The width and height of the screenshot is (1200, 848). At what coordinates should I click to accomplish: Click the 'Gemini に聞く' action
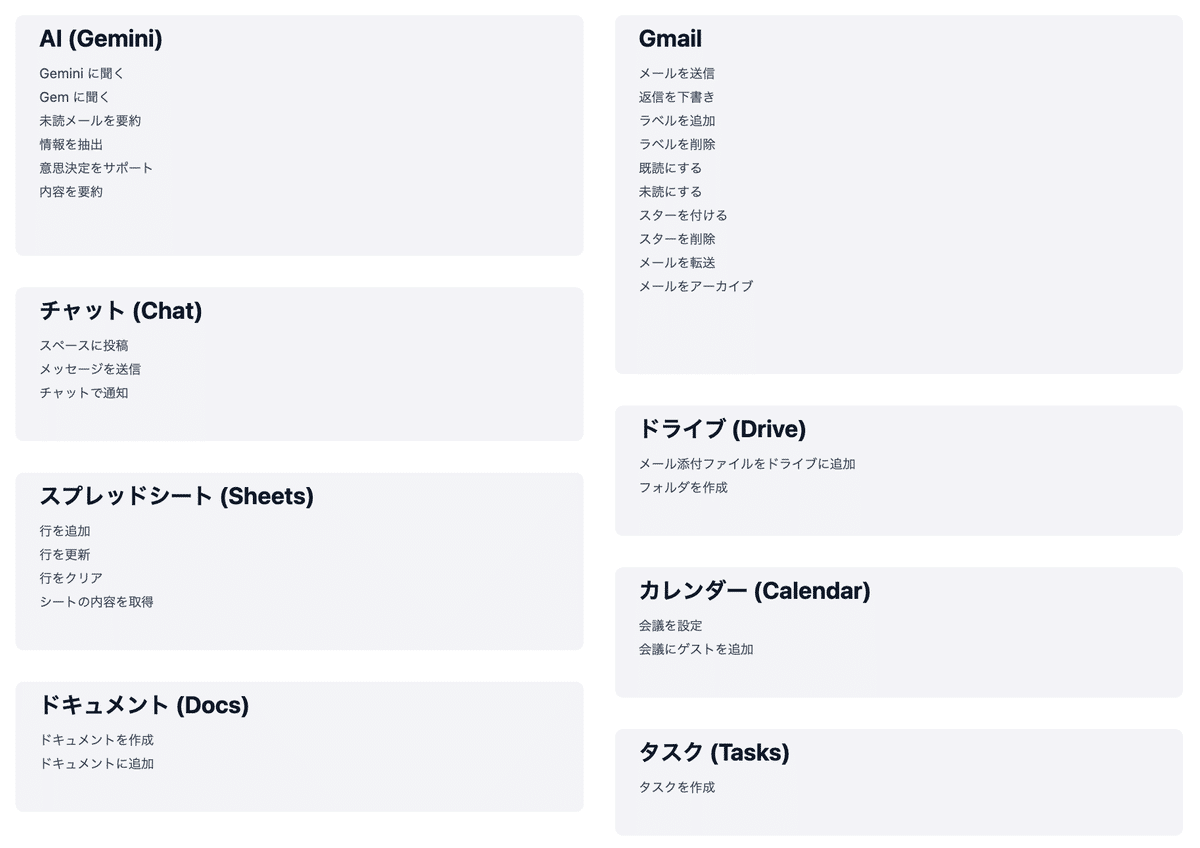pos(82,73)
